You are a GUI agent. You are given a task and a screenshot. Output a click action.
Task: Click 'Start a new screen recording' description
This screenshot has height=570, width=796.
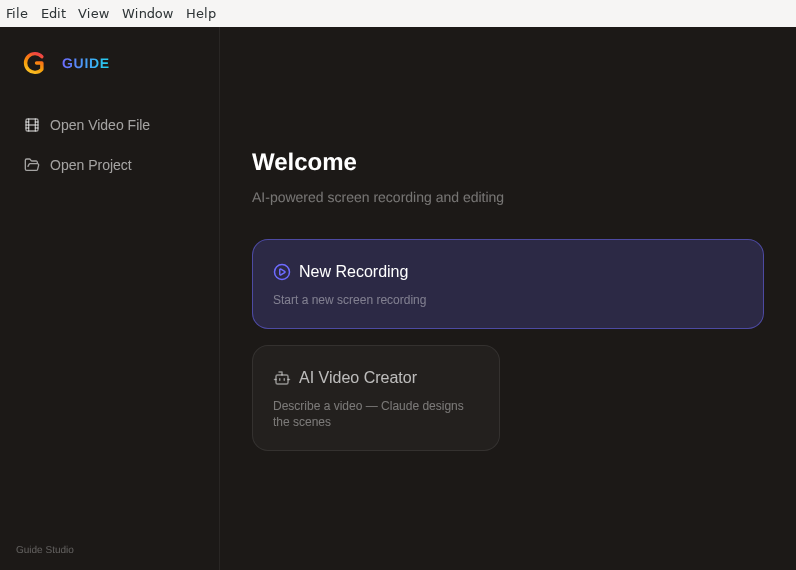coord(350,300)
